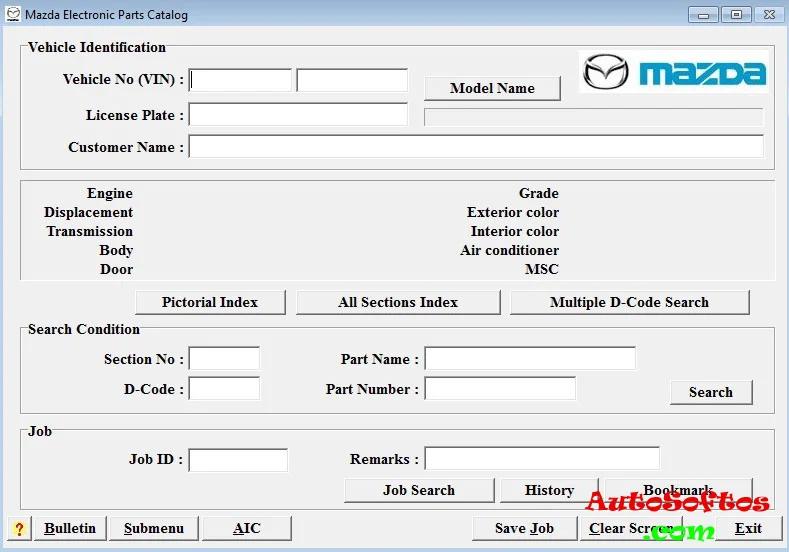Click the Search button
This screenshot has height=552, width=789.
(x=710, y=392)
